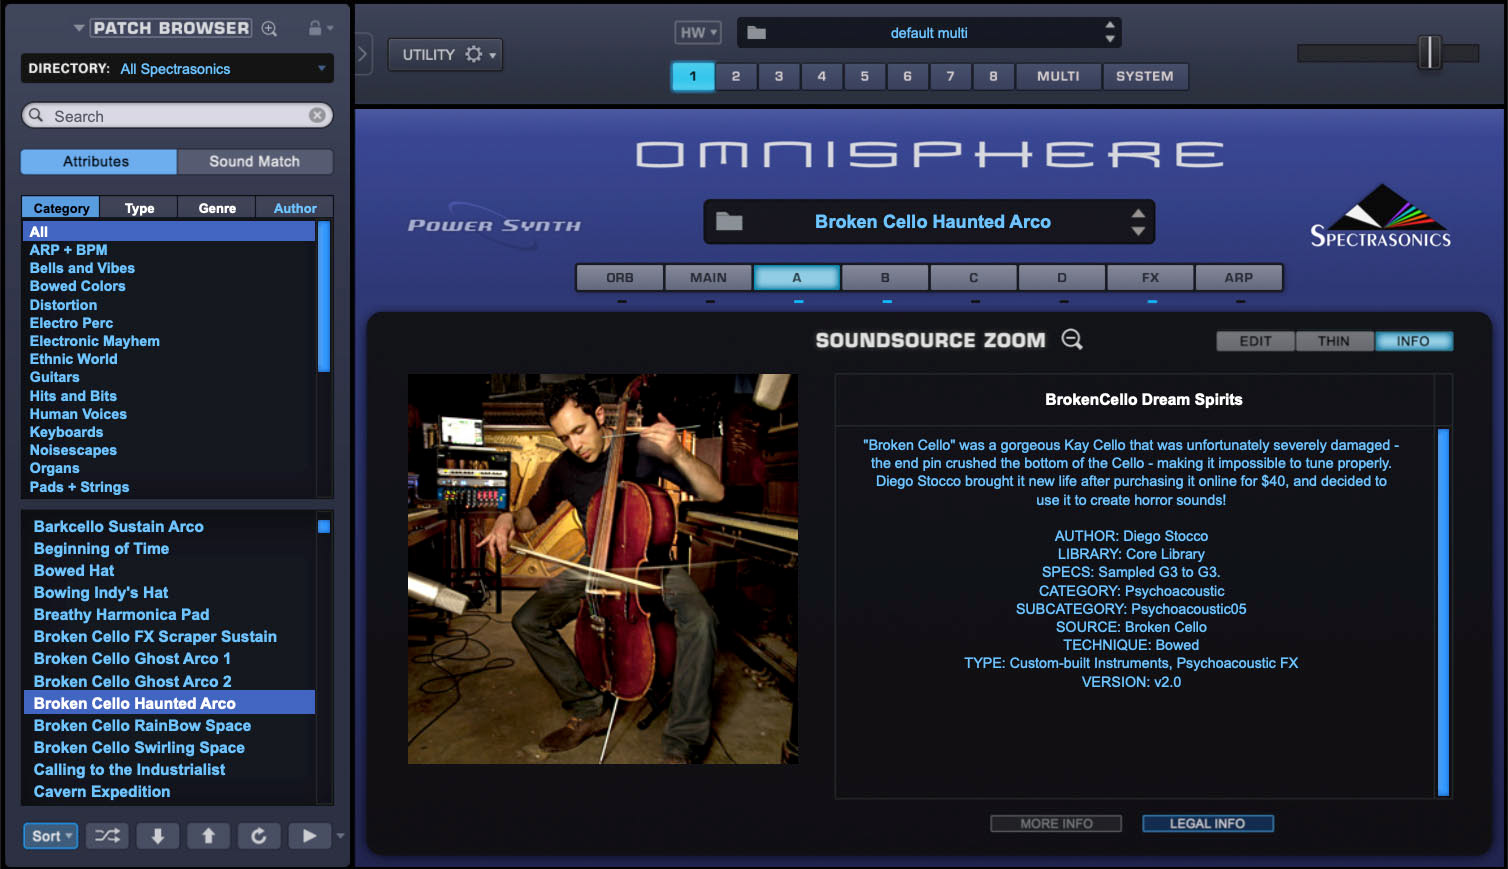Shuffle patches with the shuffle icon
This screenshot has width=1508, height=869.
pyautogui.click(x=107, y=835)
